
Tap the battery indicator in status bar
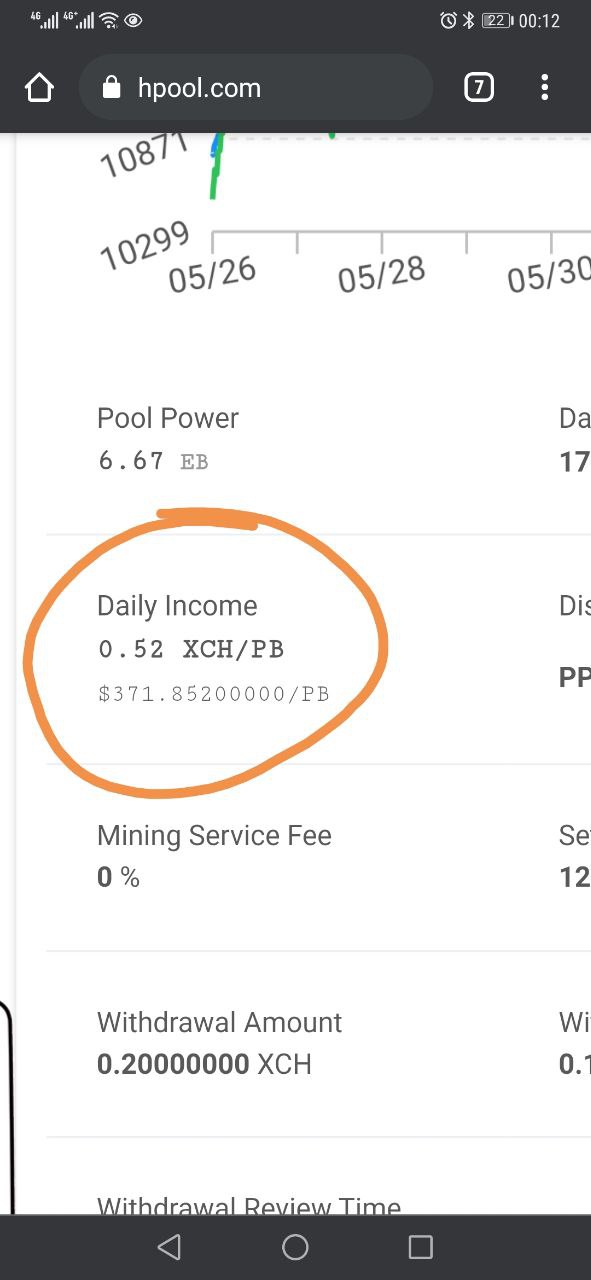click(x=497, y=20)
